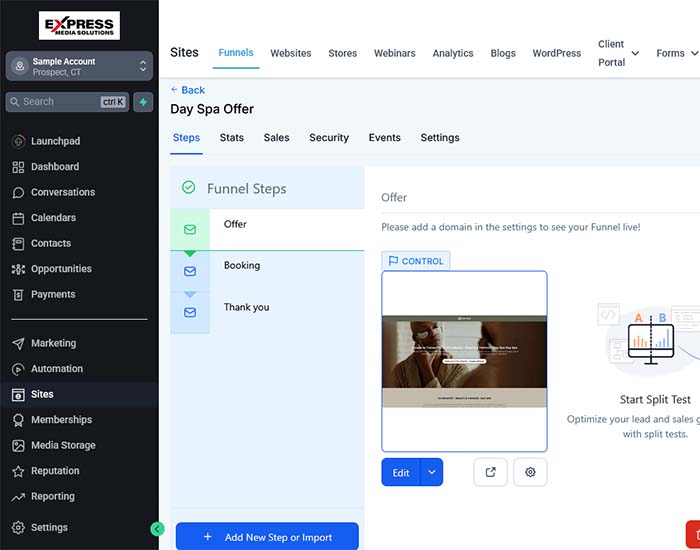Click the Dashboard grid icon
The image size is (700, 550).
[x=18, y=167]
